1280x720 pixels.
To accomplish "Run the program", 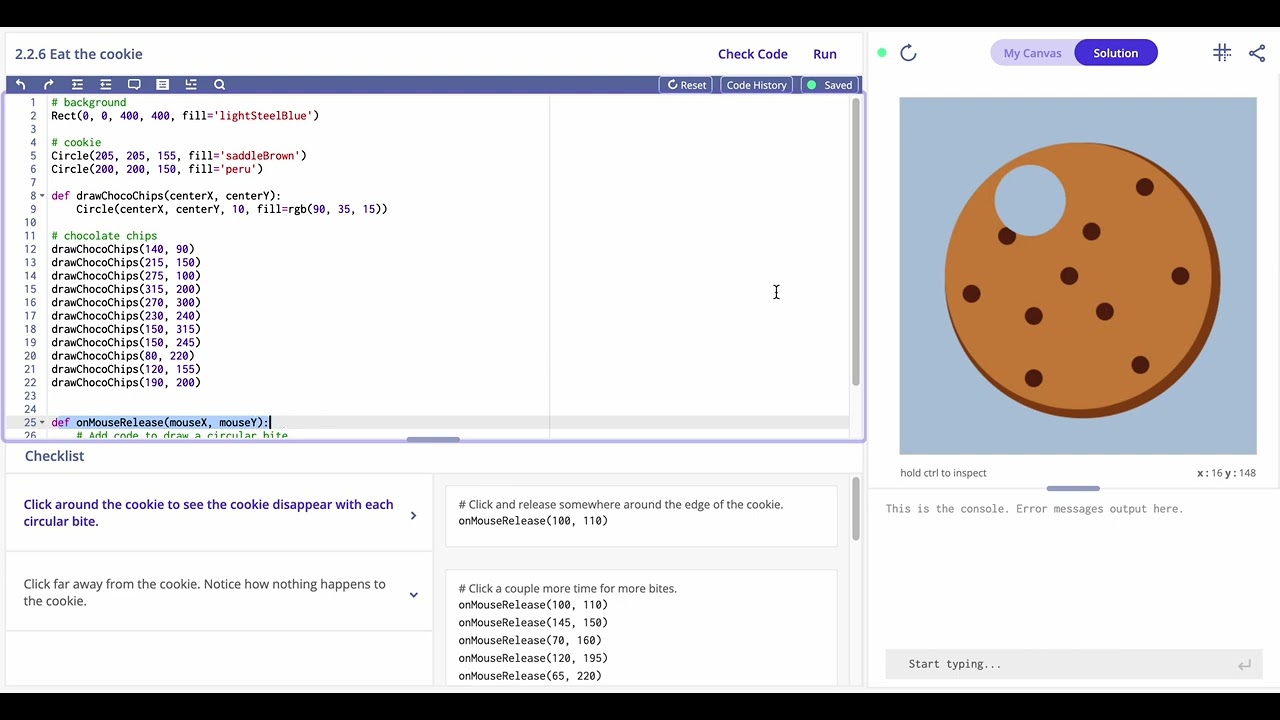I will click(x=824, y=54).
